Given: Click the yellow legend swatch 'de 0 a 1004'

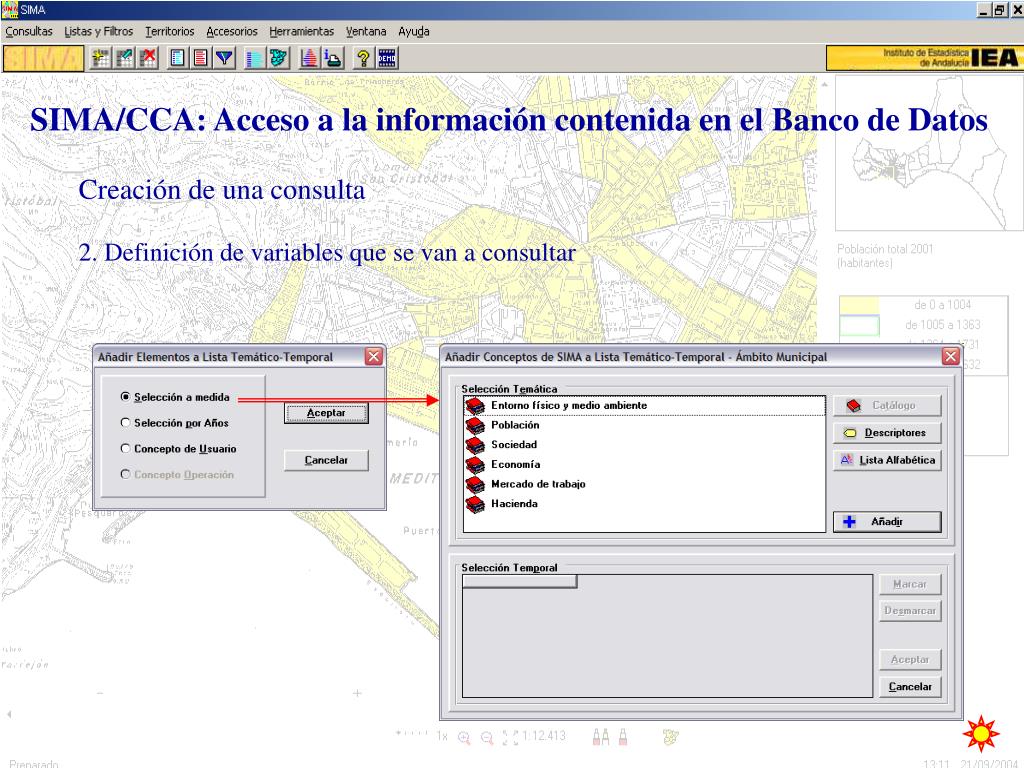Looking at the screenshot, I should pyautogui.click(x=859, y=305).
